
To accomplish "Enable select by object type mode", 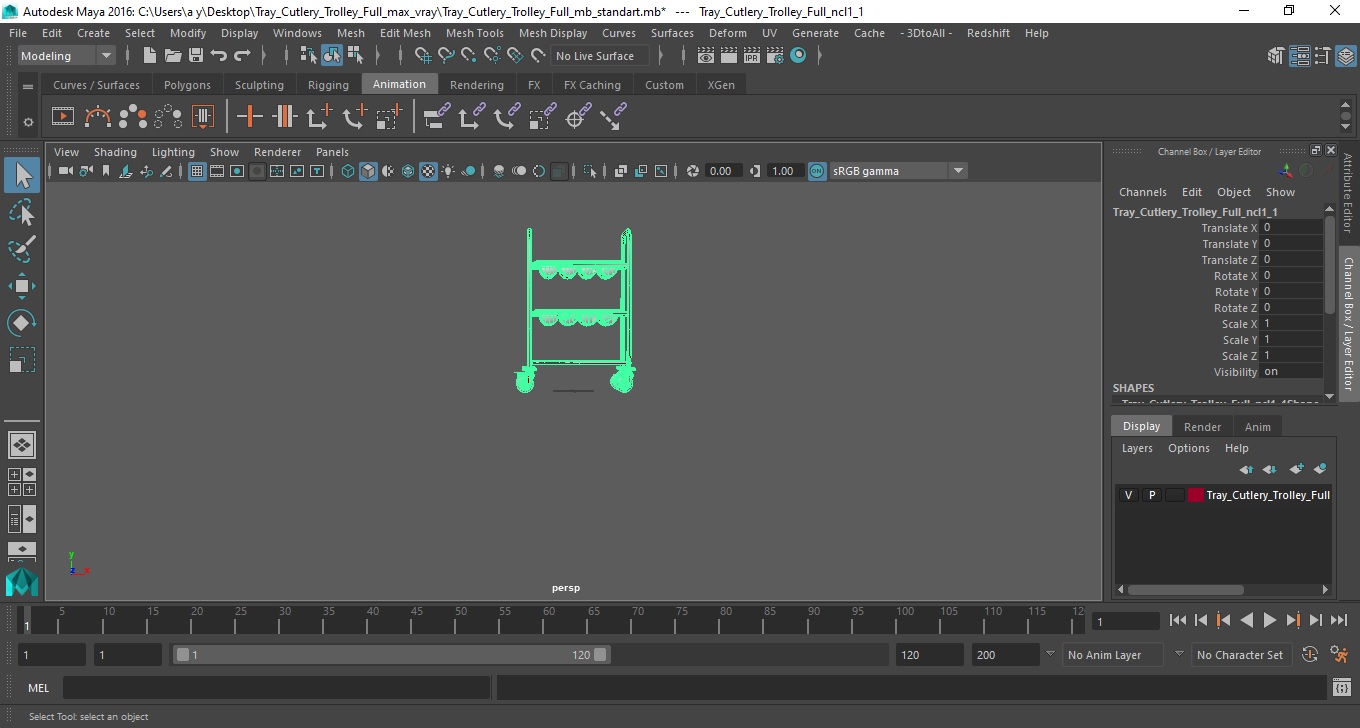I will pos(332,56).
